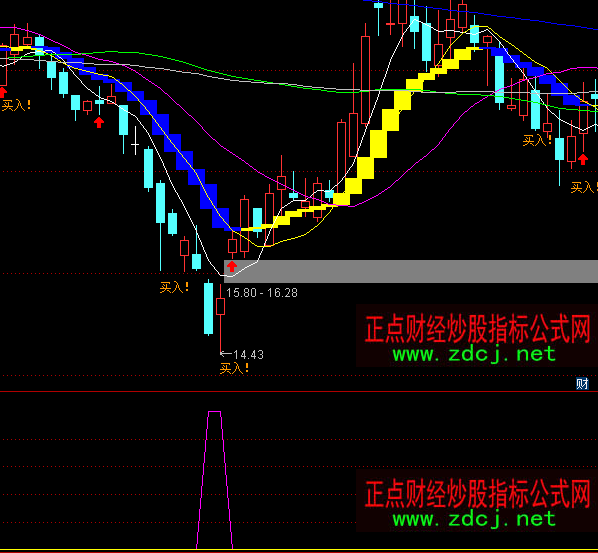Click the red arrow above the leftmost 买入! label
The image size is (598, 553).
(3, 92)
